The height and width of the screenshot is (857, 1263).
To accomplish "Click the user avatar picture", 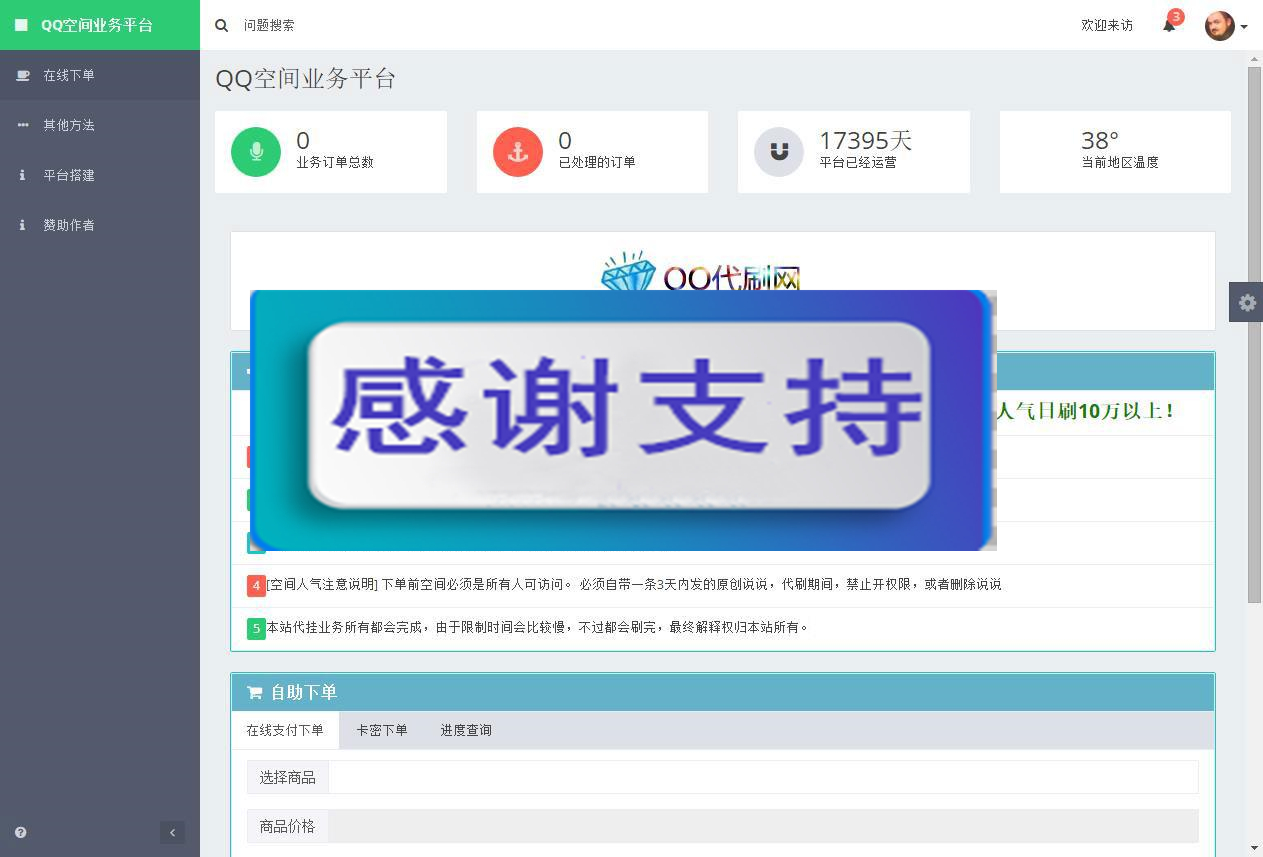I will pyautogui.click(x=1219, y=25).
